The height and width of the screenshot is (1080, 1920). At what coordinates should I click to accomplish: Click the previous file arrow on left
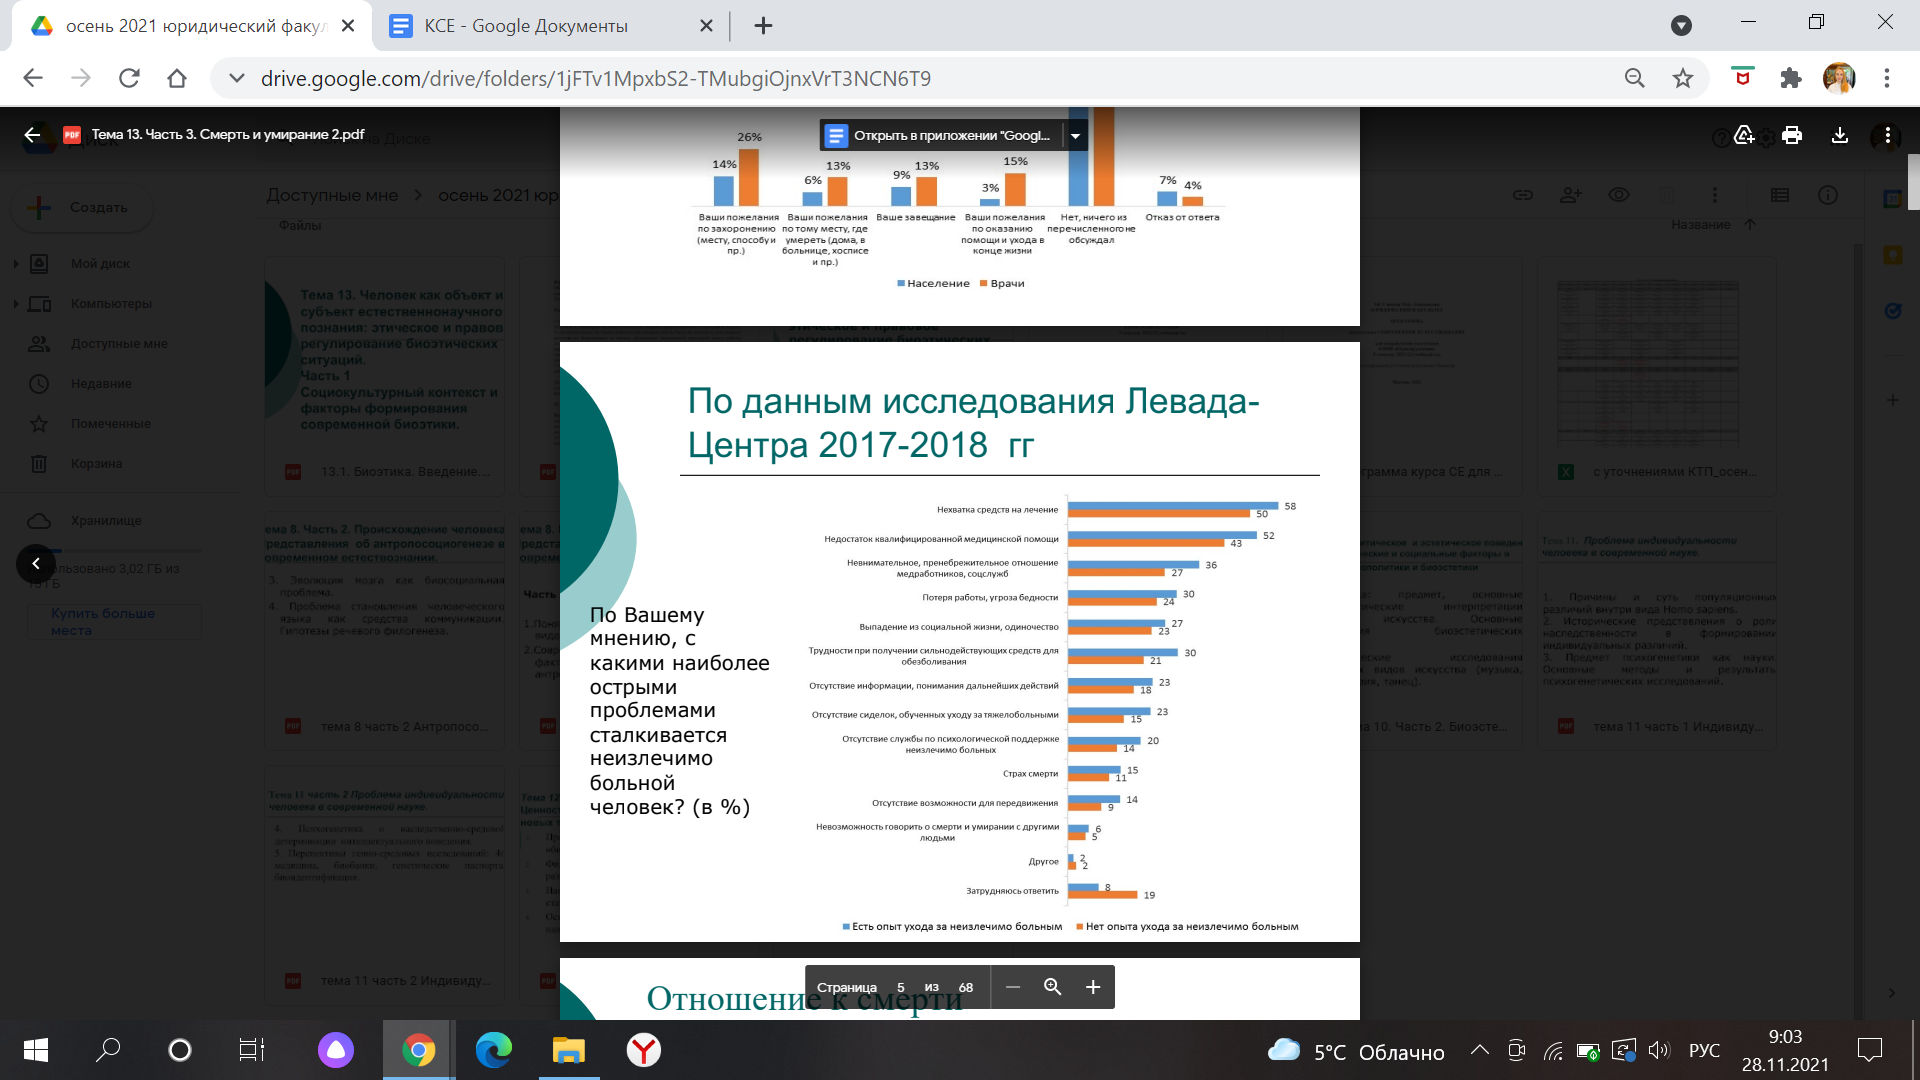(36, 563)
